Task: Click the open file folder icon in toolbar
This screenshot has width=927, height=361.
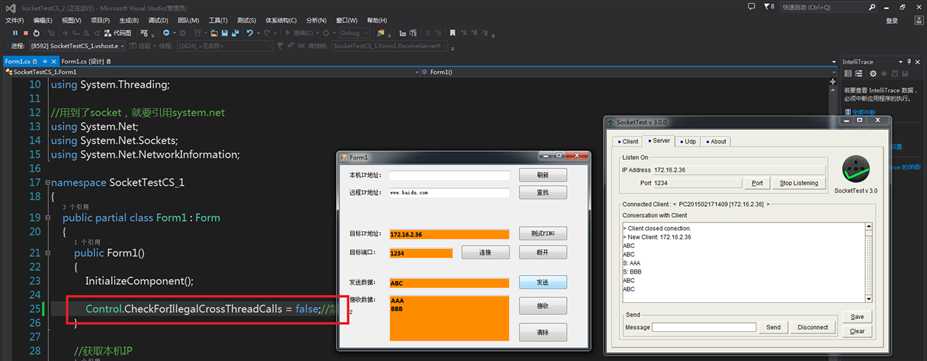Action: (214, 33)
